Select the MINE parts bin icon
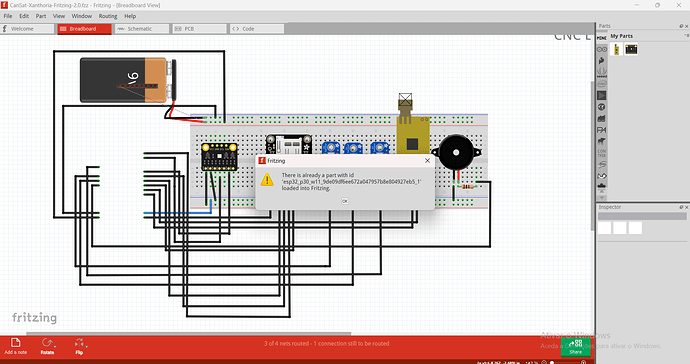The height and width of the screenshot is (364, 690). [x=602, y=38]
